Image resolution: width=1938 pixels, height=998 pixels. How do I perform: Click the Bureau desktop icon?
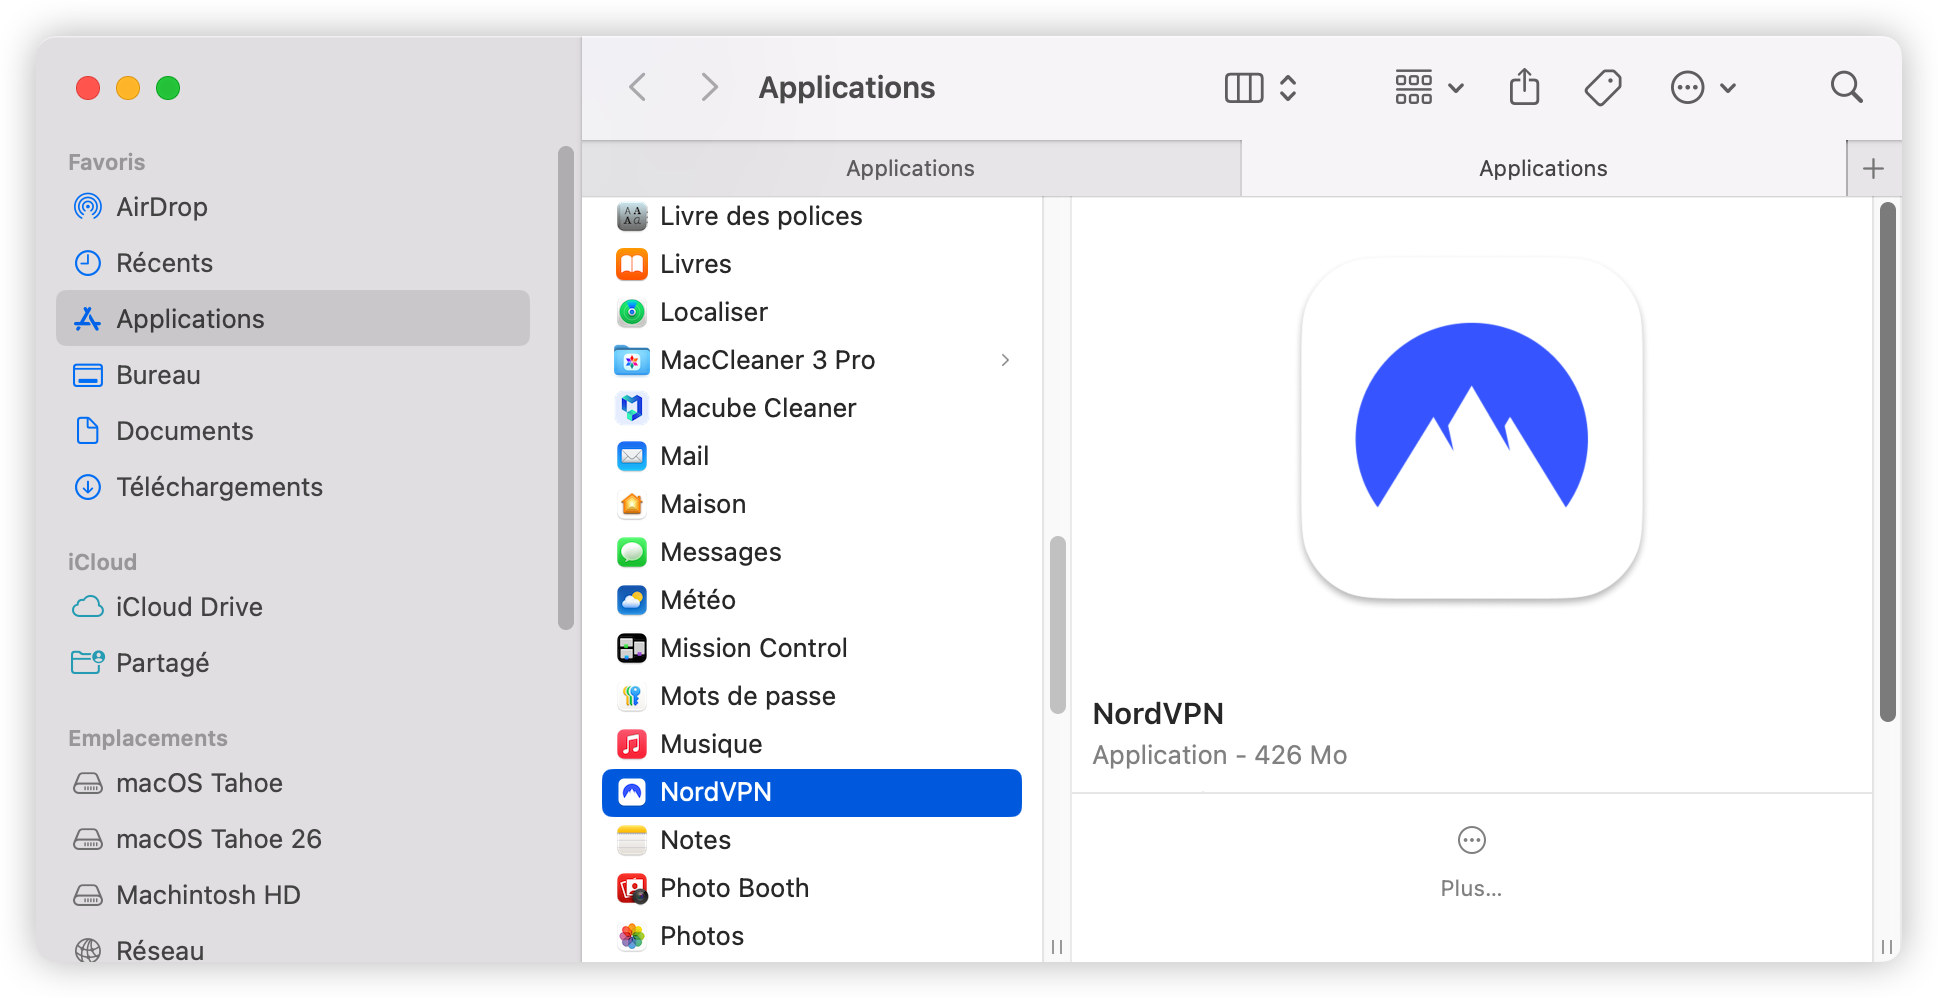click(x=88, y=375)
